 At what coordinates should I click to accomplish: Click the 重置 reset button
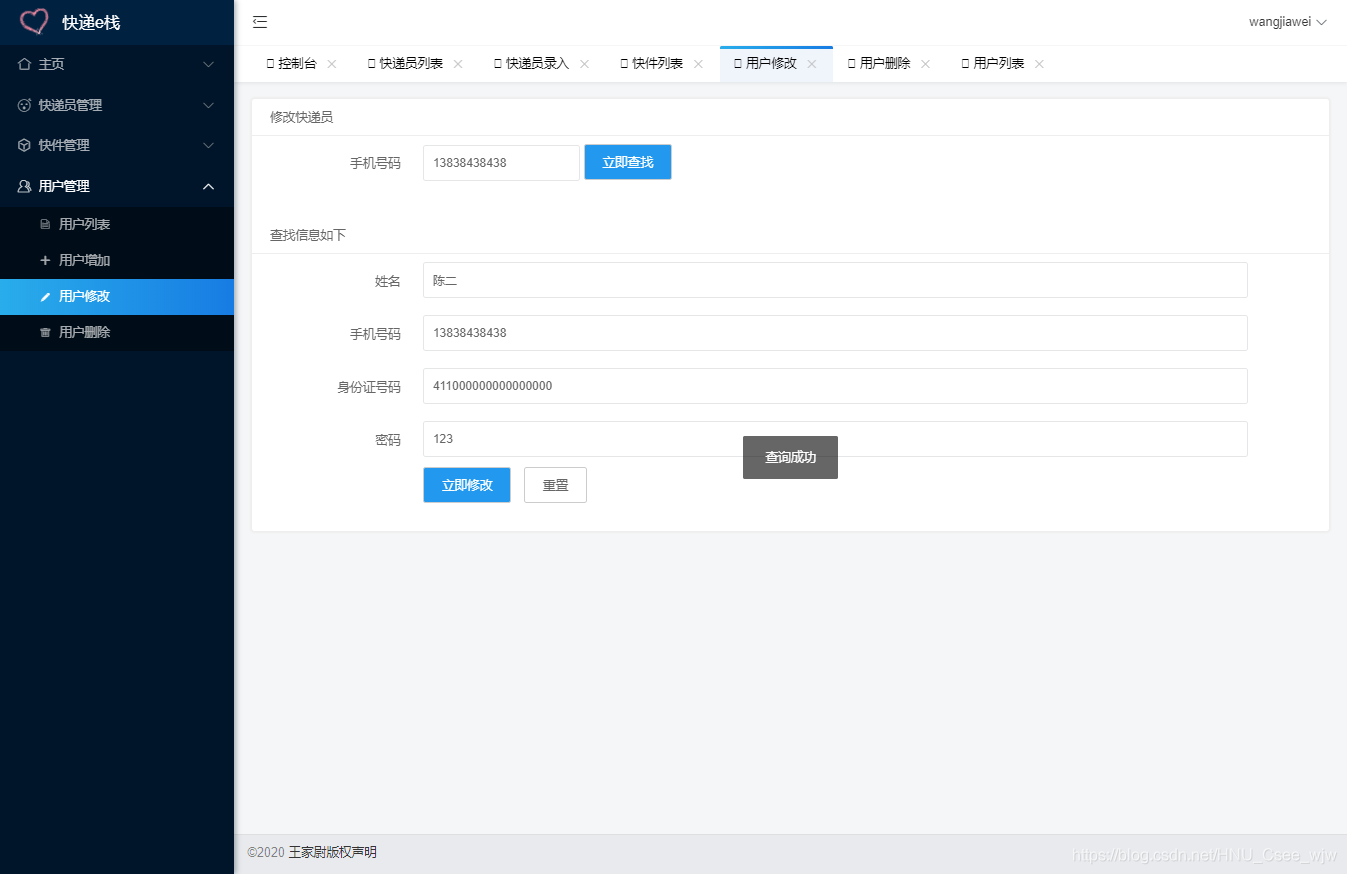(x=555, y=485)
